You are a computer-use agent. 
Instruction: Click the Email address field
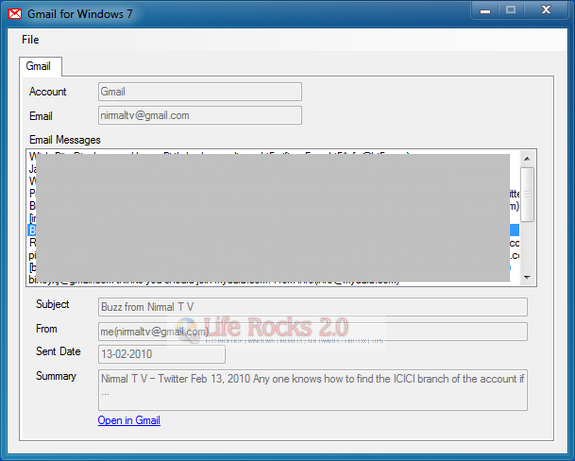pyautogui.click(x=200, y=116)
